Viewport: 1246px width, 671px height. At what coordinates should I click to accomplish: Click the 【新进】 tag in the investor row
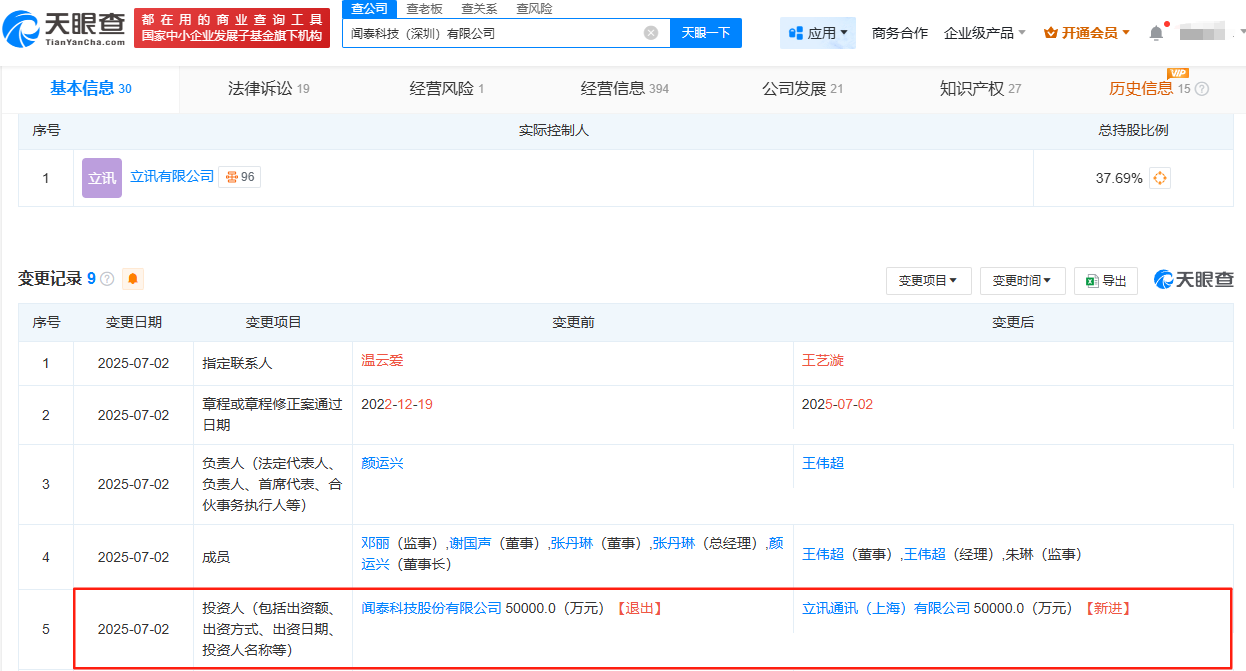click(1107, 608)
